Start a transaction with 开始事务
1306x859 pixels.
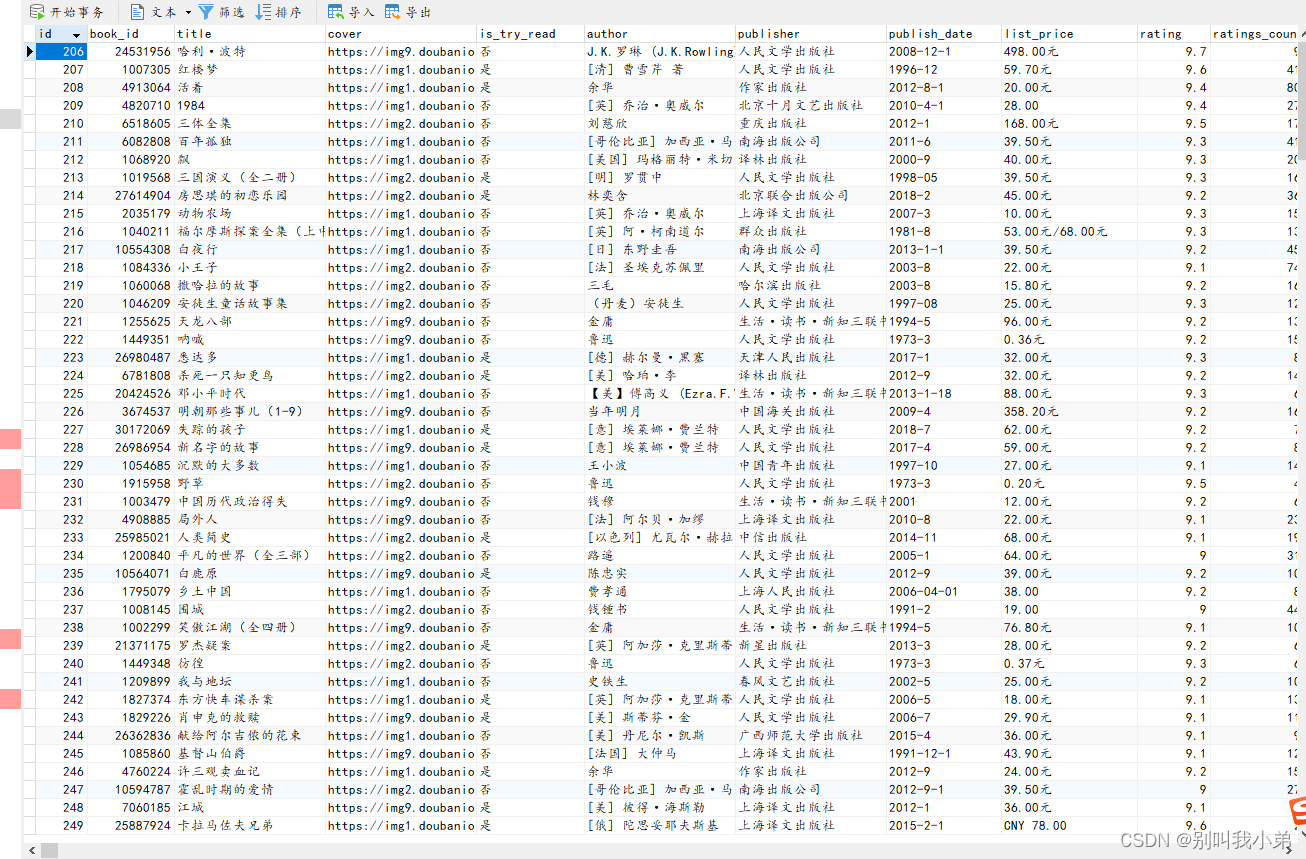pos(67,12)
